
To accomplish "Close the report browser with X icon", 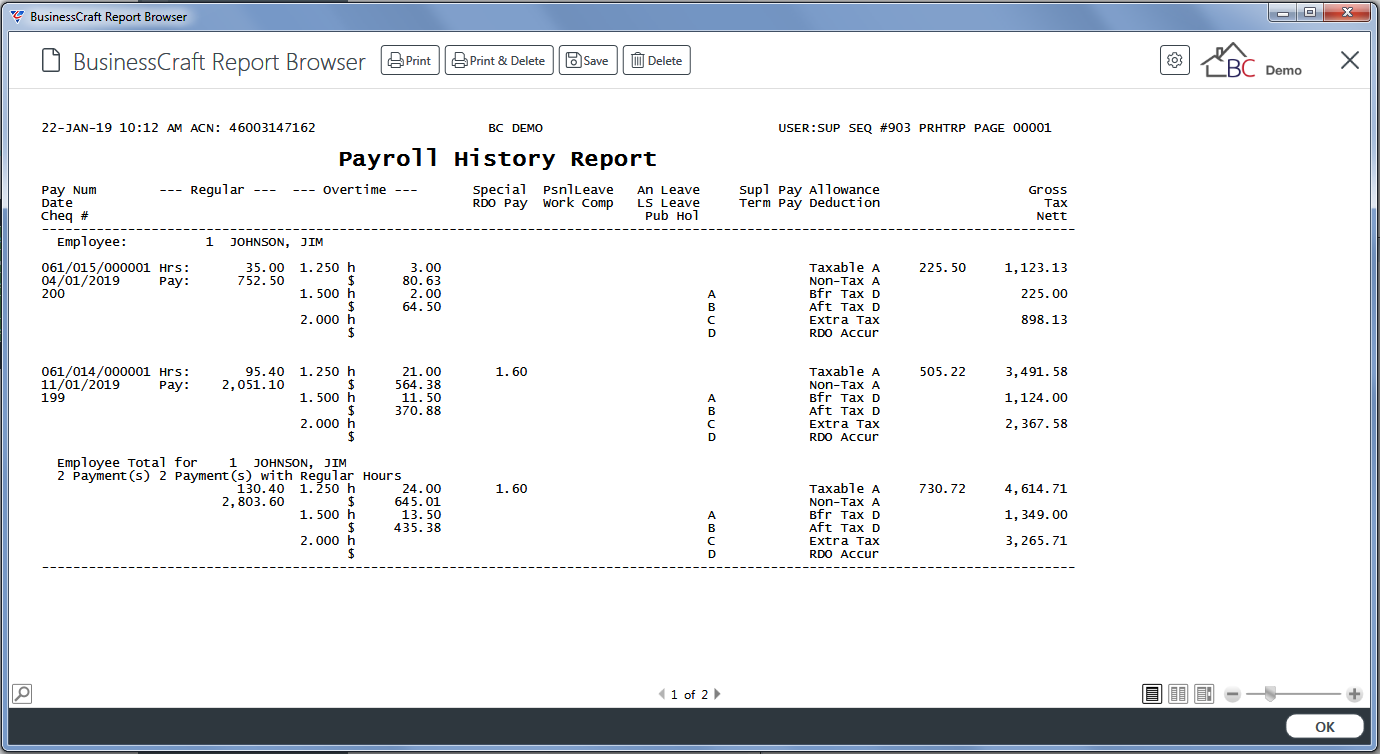I will [x=1350, y=60].
